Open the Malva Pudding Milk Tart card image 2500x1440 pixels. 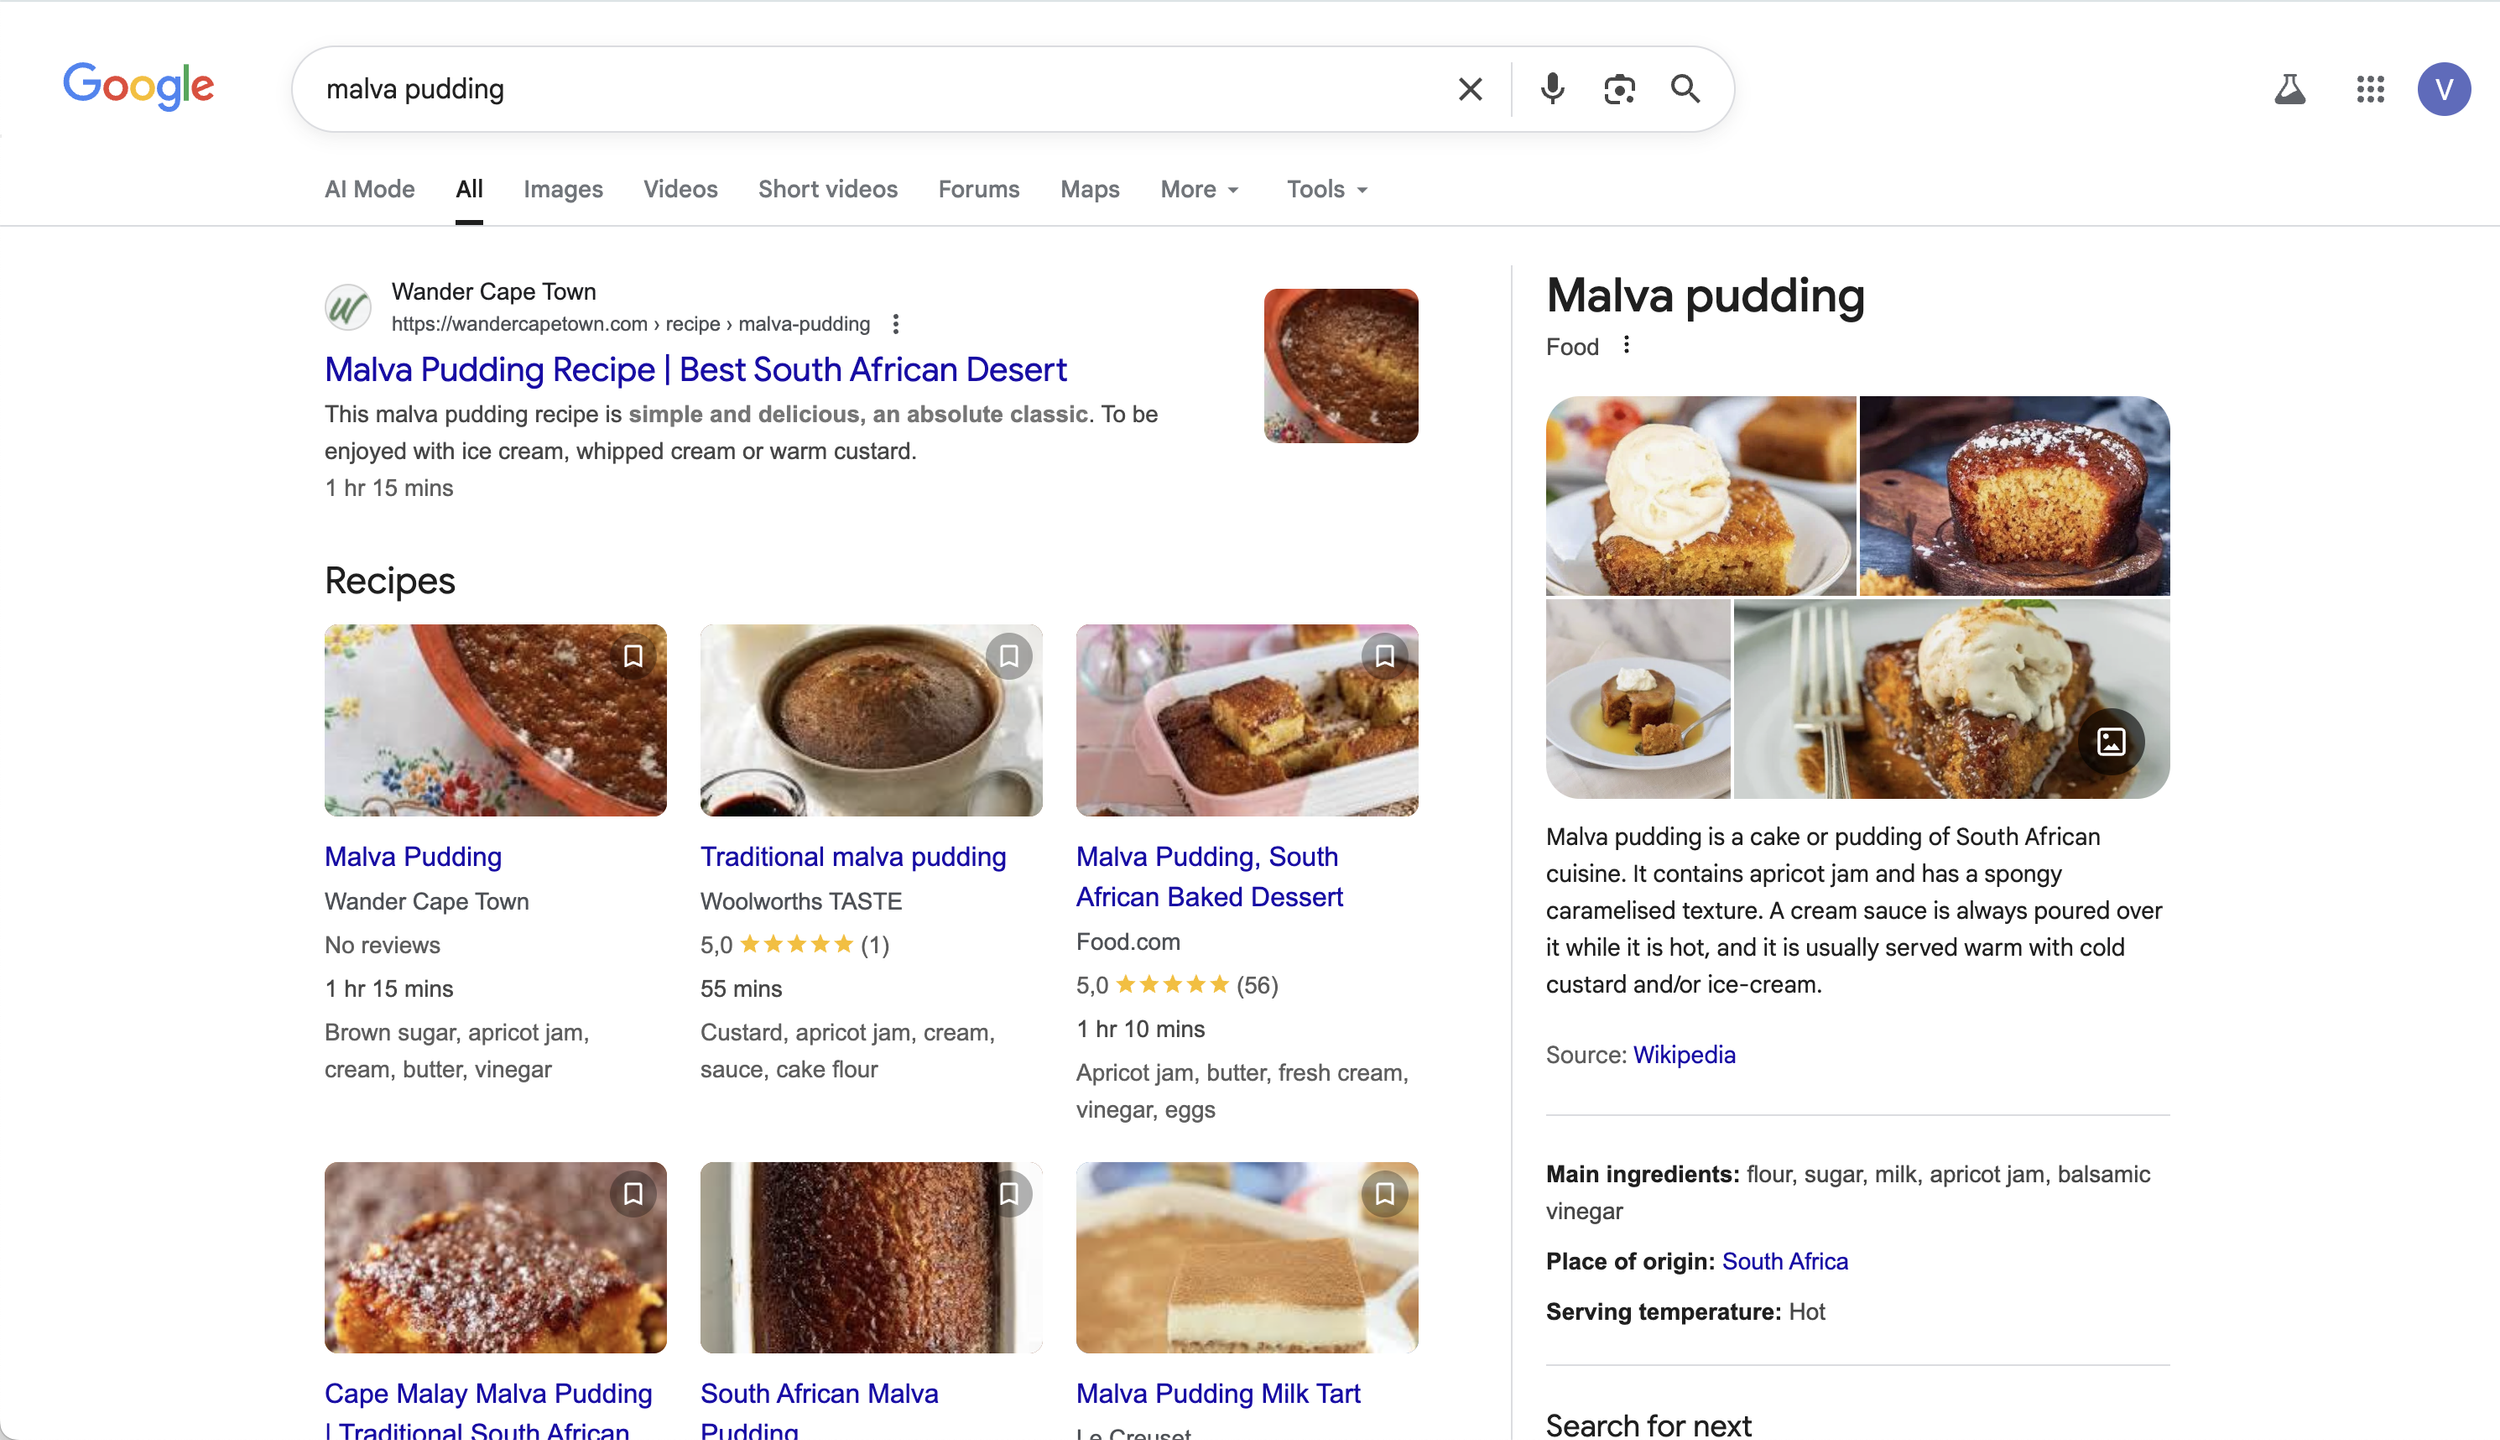[1247, 1257]
